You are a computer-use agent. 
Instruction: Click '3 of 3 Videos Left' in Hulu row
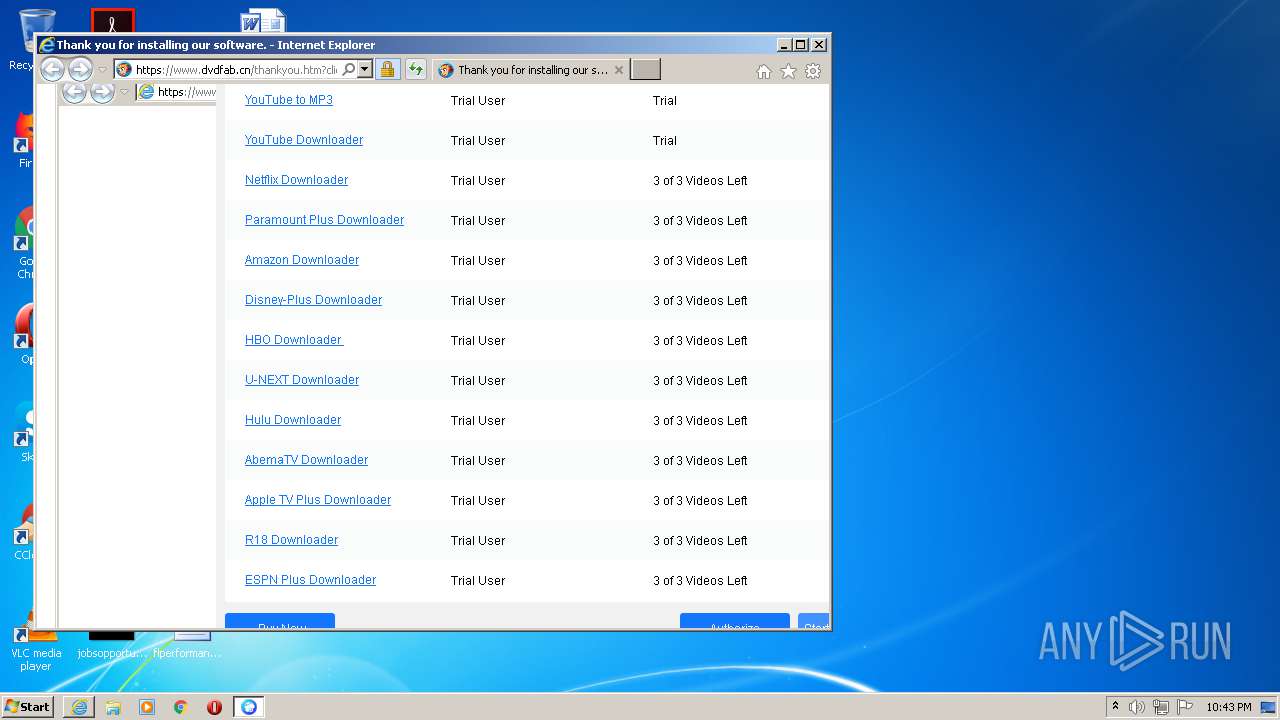click(700, 421)
